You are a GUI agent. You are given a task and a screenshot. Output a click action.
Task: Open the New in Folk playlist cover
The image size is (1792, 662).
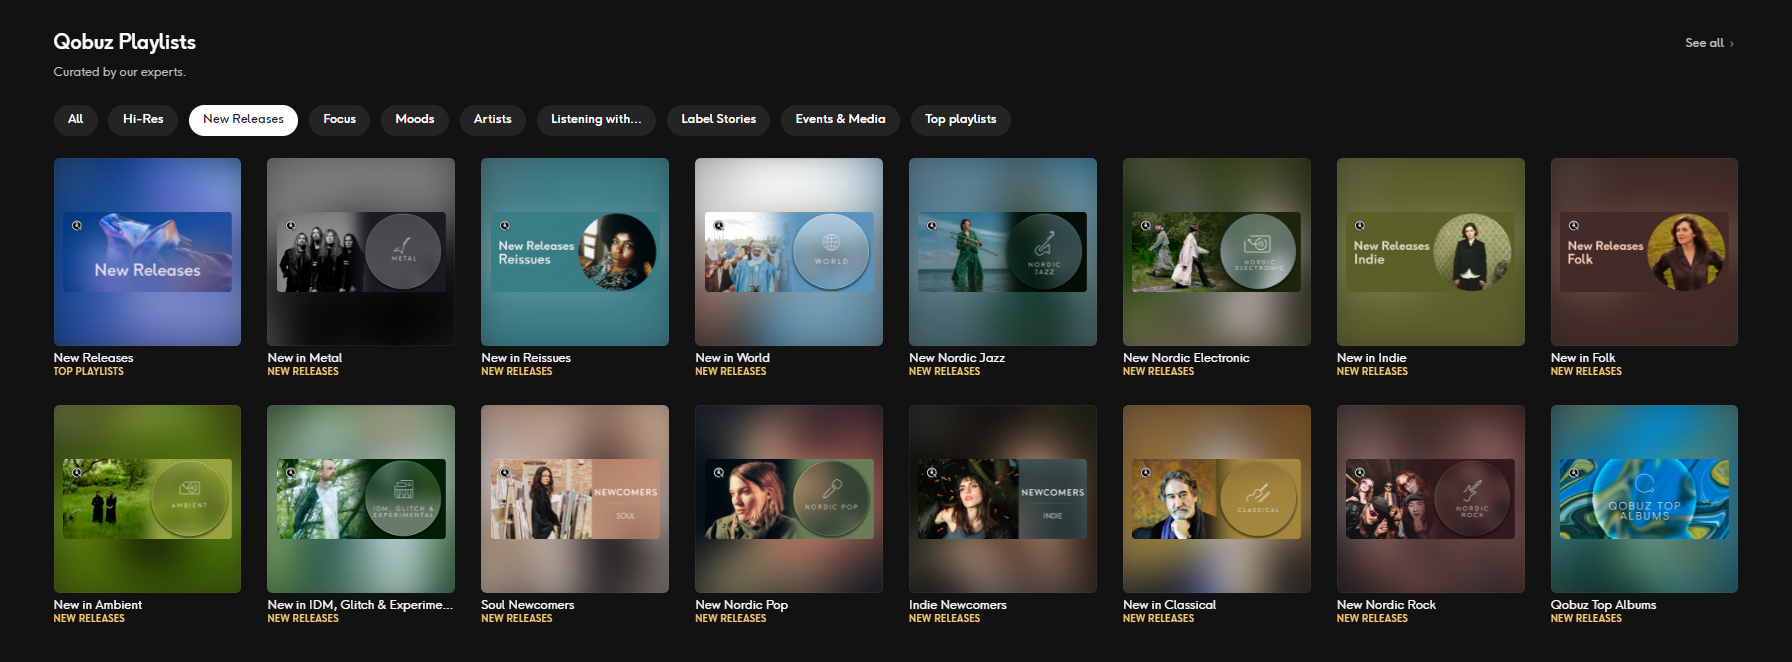pos(1644,252)
